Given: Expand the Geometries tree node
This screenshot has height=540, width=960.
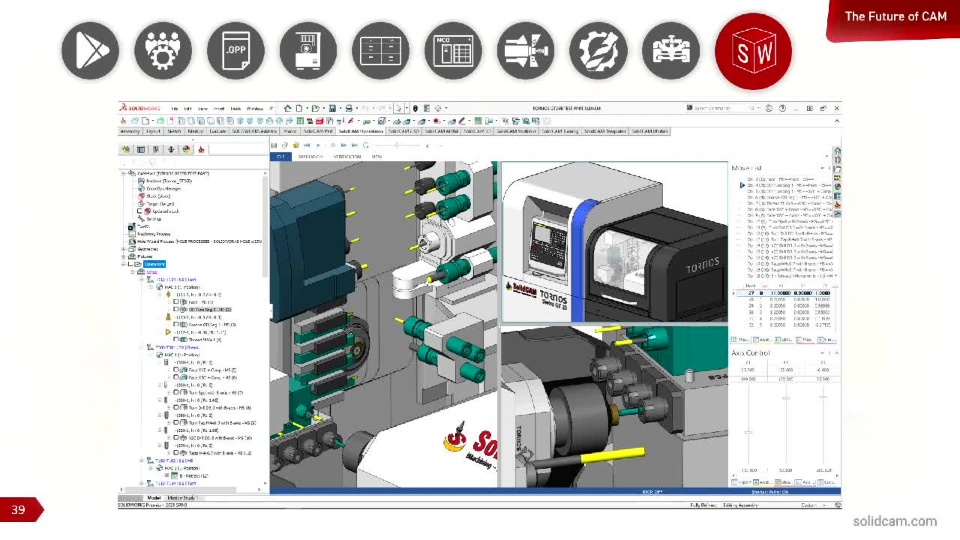Looking at the screenshot, I should click(123, 249).
